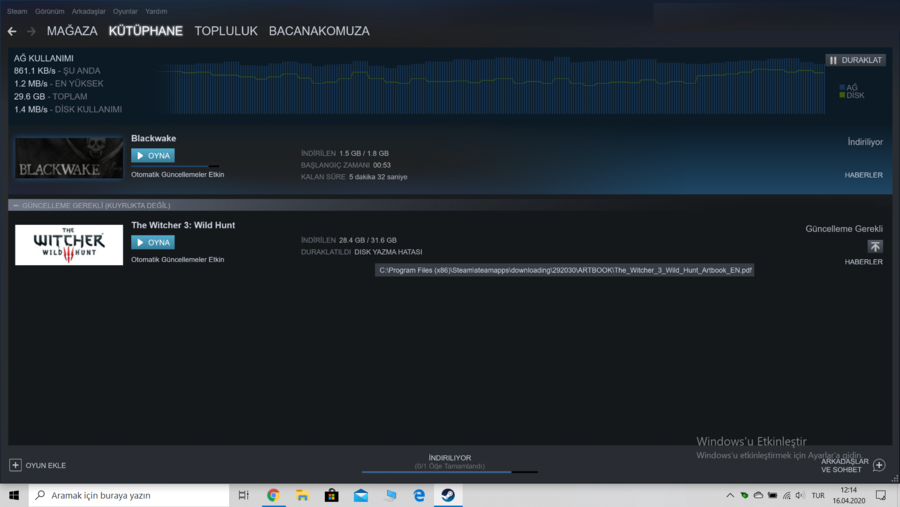Open HABERLER for The Witcher 3
The height and width of the screenshot is (507, 900).
863,262
